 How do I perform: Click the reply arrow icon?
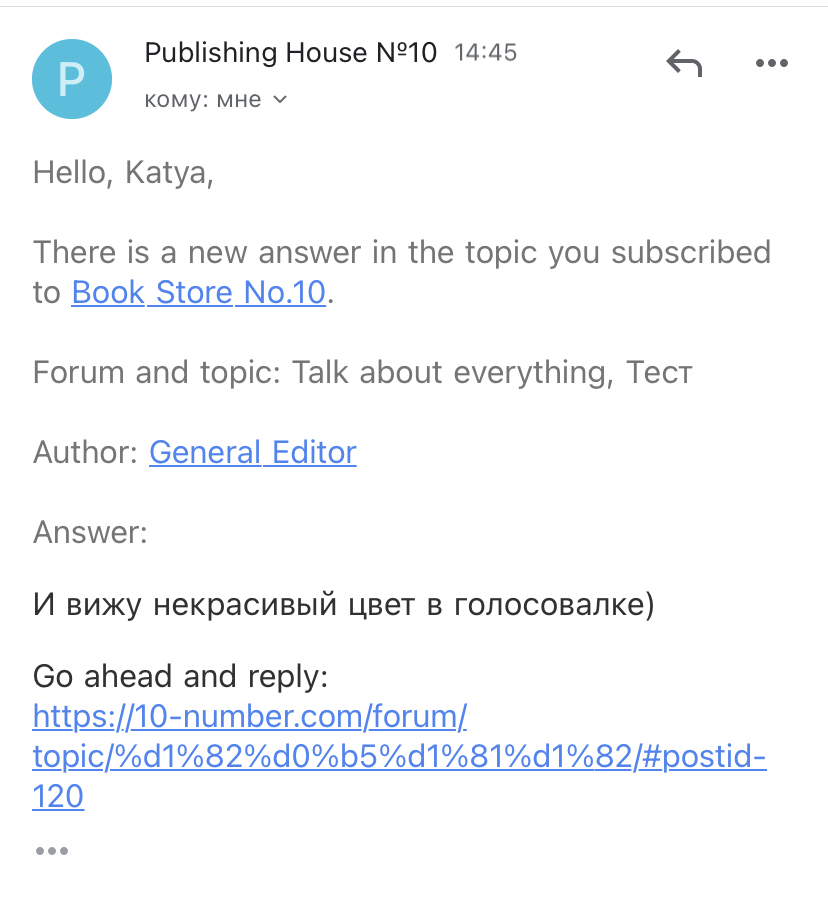(684, 64)
